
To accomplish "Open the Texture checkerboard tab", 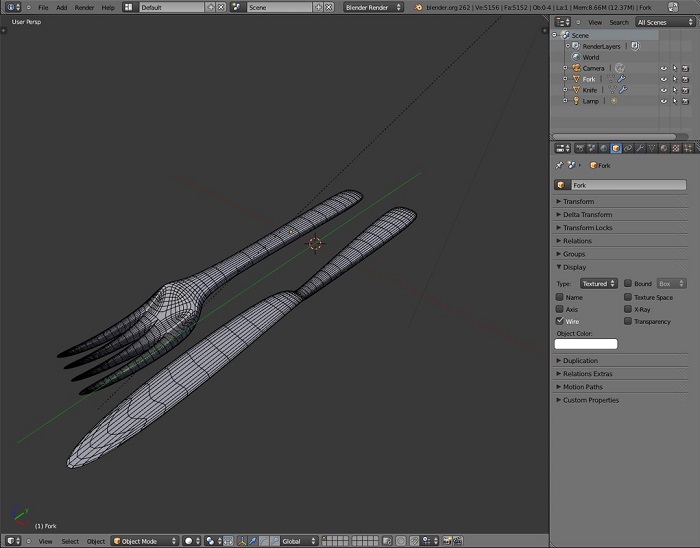I will coord(676,148).
